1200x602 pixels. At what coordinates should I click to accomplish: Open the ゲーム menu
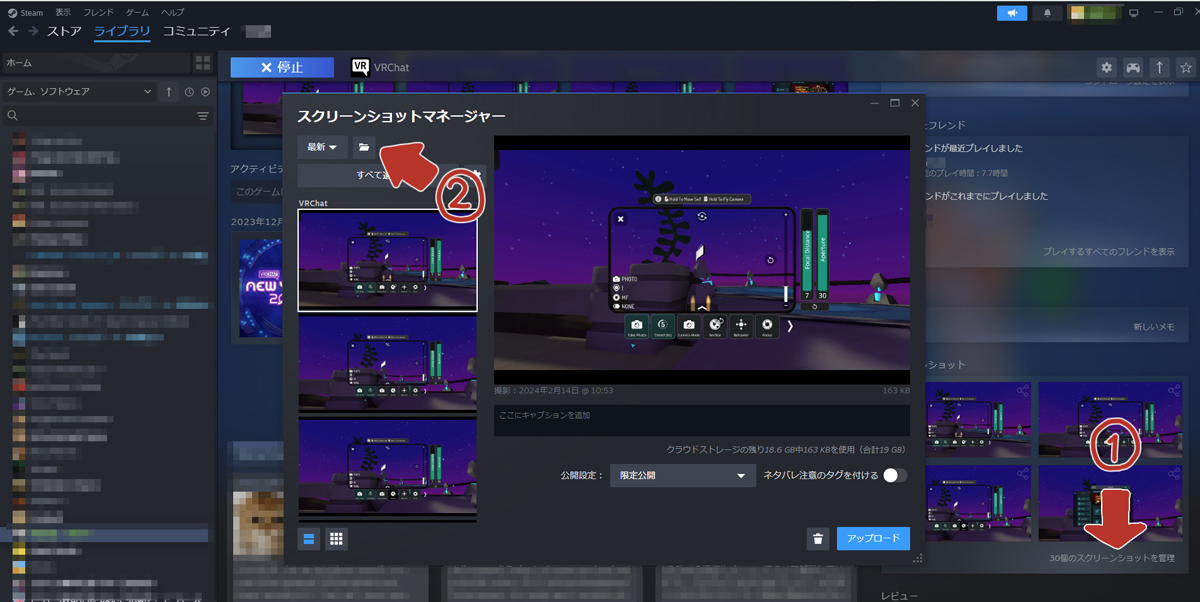[x=138, y=12]
